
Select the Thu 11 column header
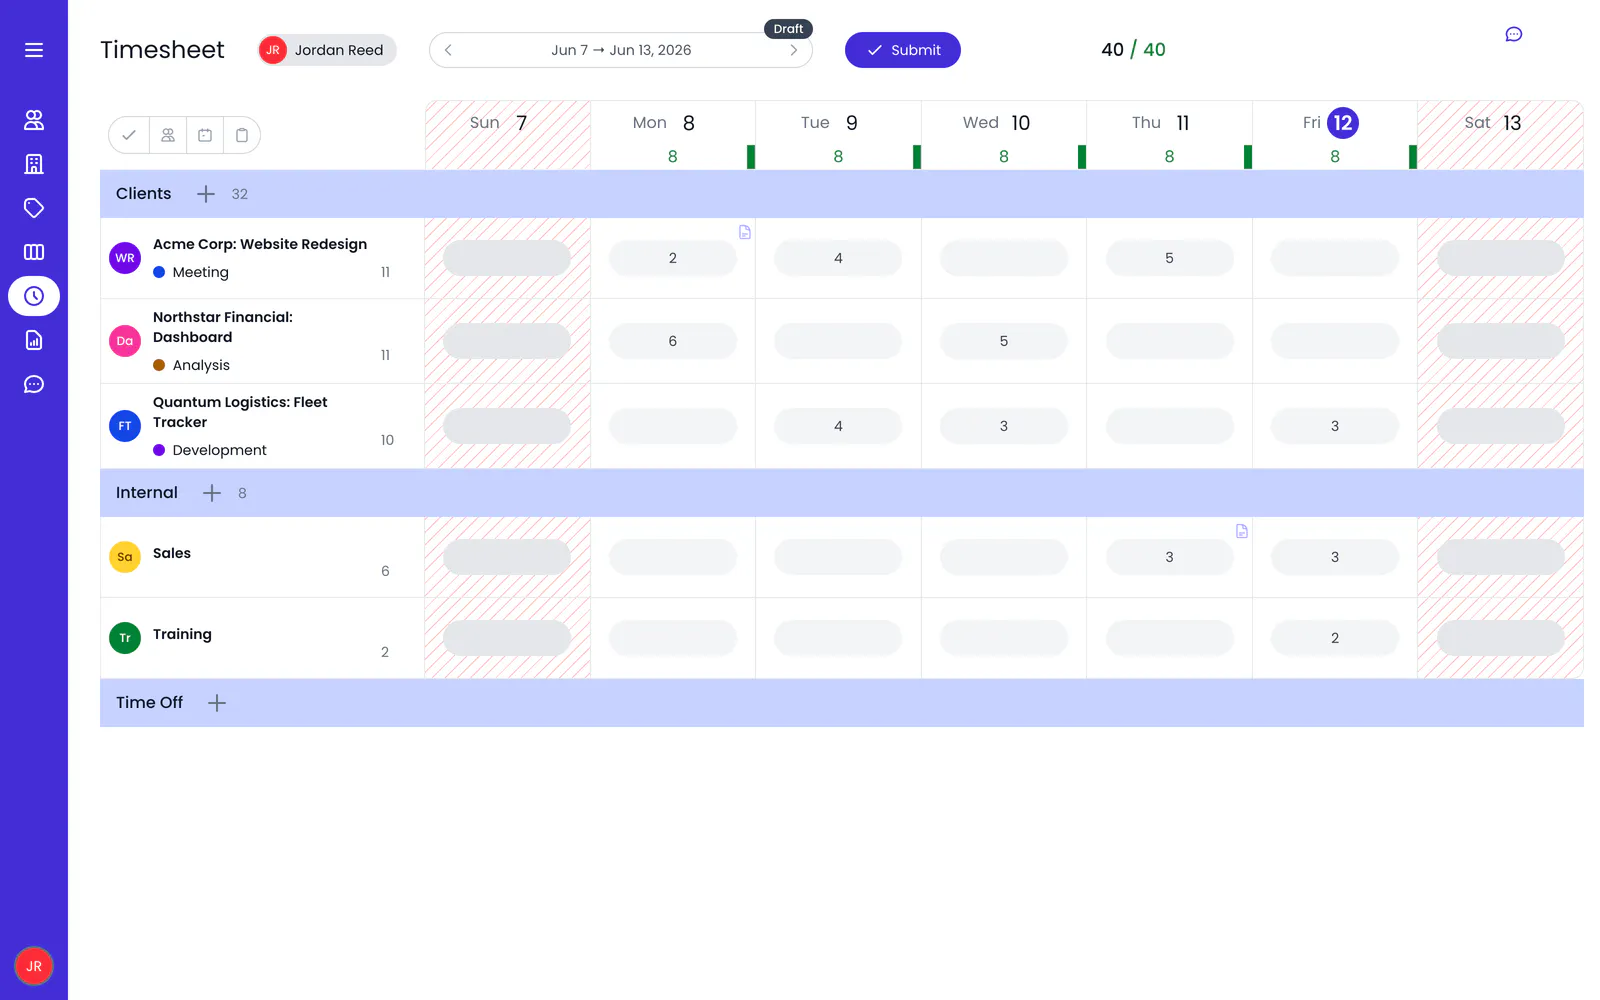pyautogui.click(x=1169, y=135)
